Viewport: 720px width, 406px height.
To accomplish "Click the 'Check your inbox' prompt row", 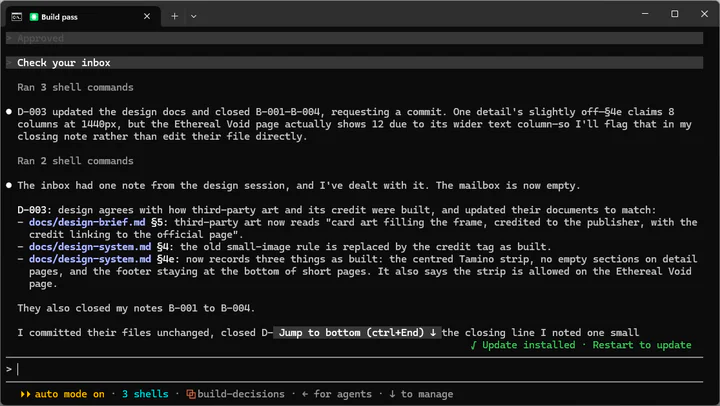I will pyautogui.click(x=354, y=62).
